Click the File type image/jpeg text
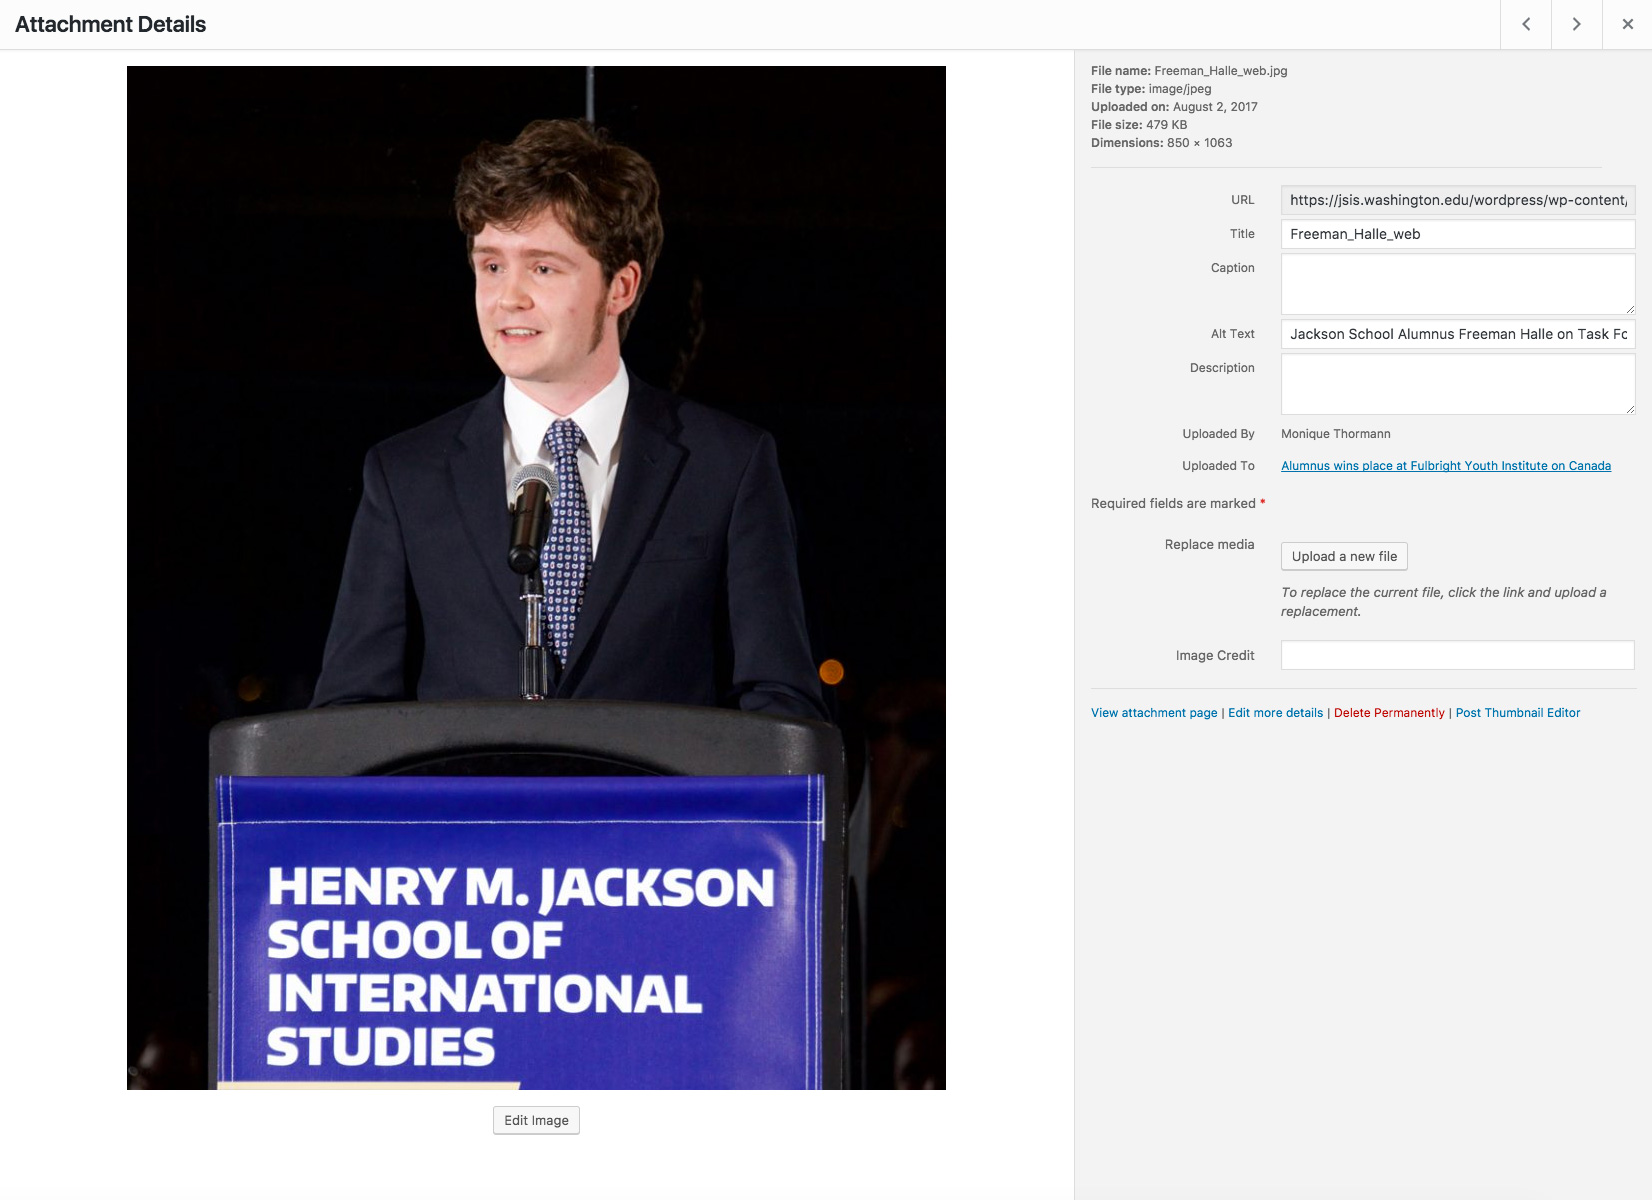Viewport: 1652px width, 1200px height. [x=1151, y=89]
